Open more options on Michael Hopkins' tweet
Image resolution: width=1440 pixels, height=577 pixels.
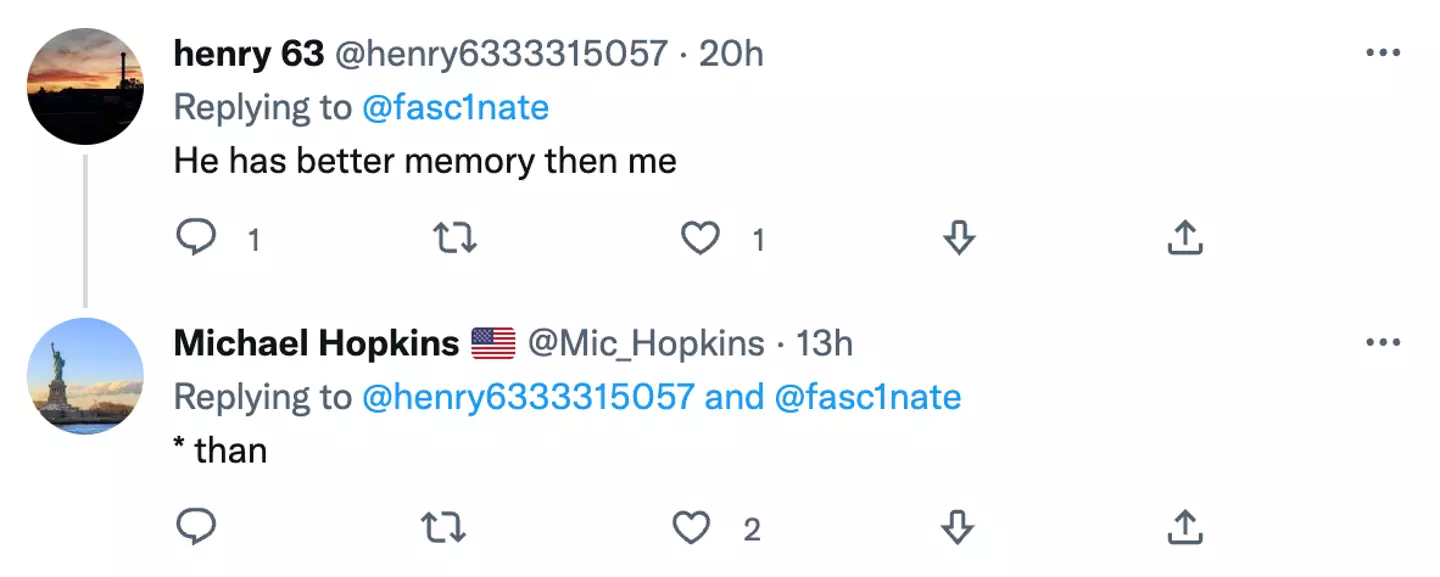[x=1385, y=341]
